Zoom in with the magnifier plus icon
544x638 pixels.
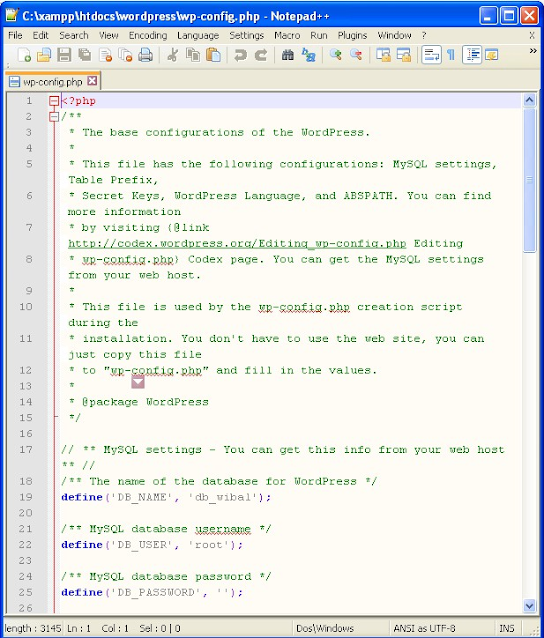336,55
